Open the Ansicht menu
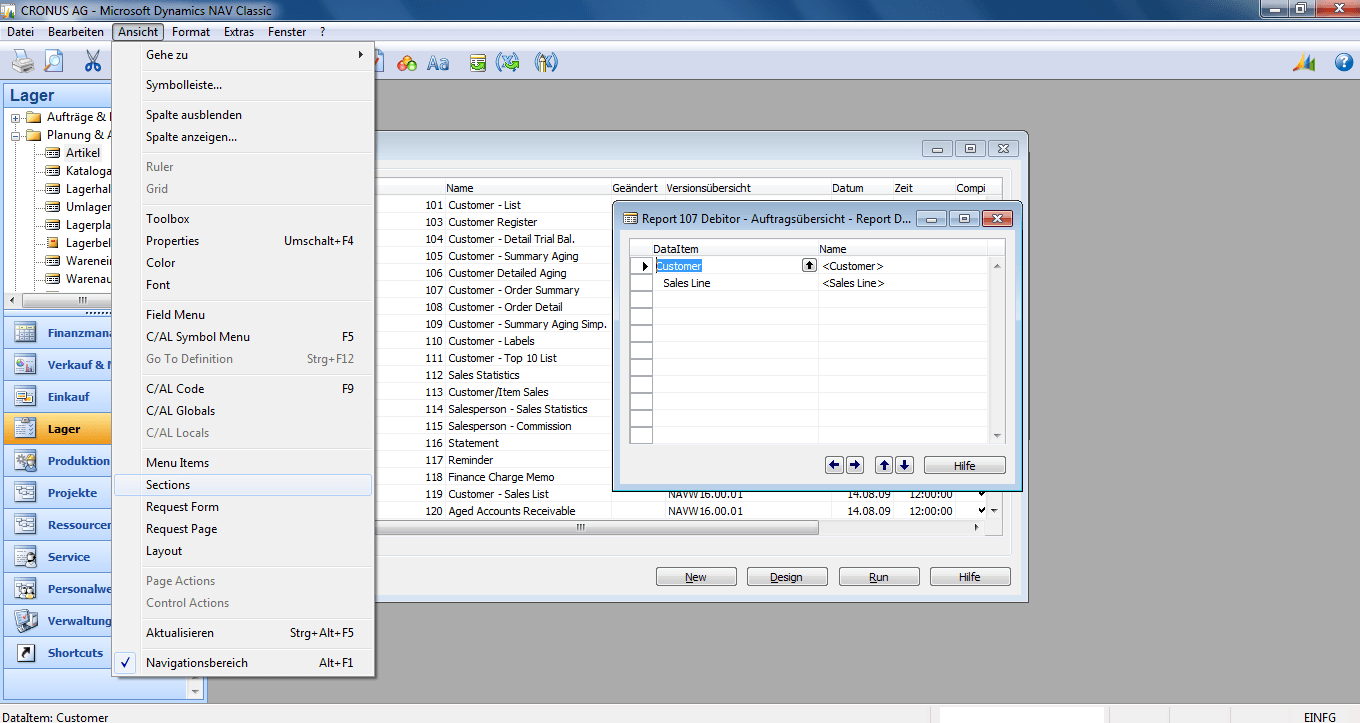This screenshot has width=1360, height=723. (138, 32)
